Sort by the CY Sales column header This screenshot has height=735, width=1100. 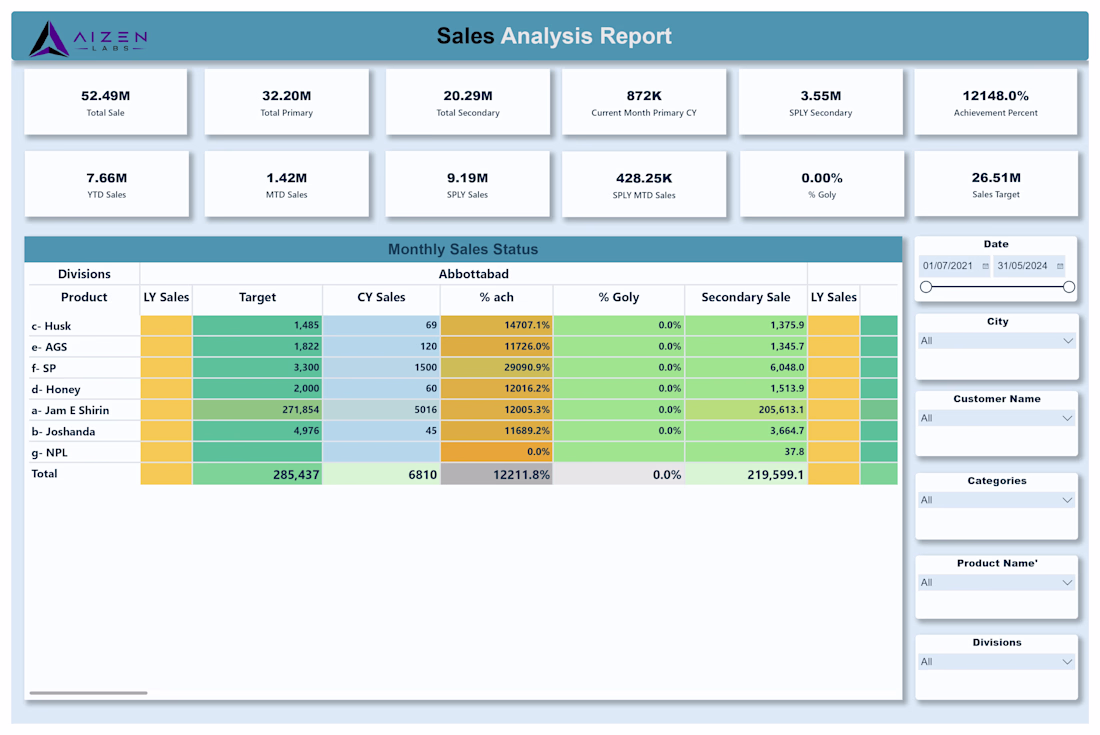[x=381, y=297]
